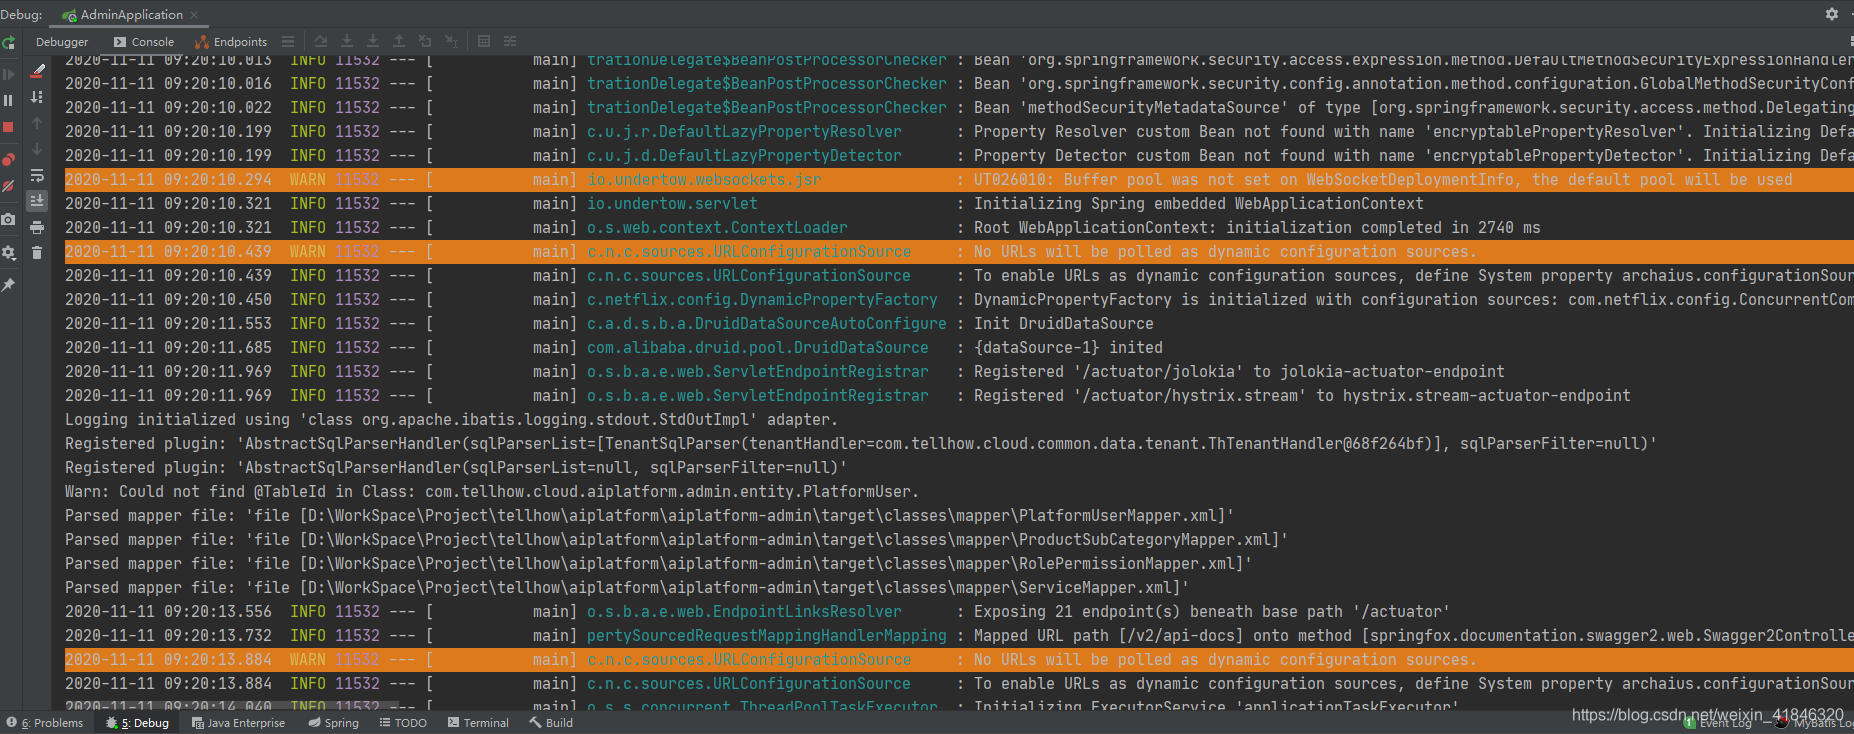Toggle soft-wrap in the console
This screenshot has width=1854, height=734.
37,175
